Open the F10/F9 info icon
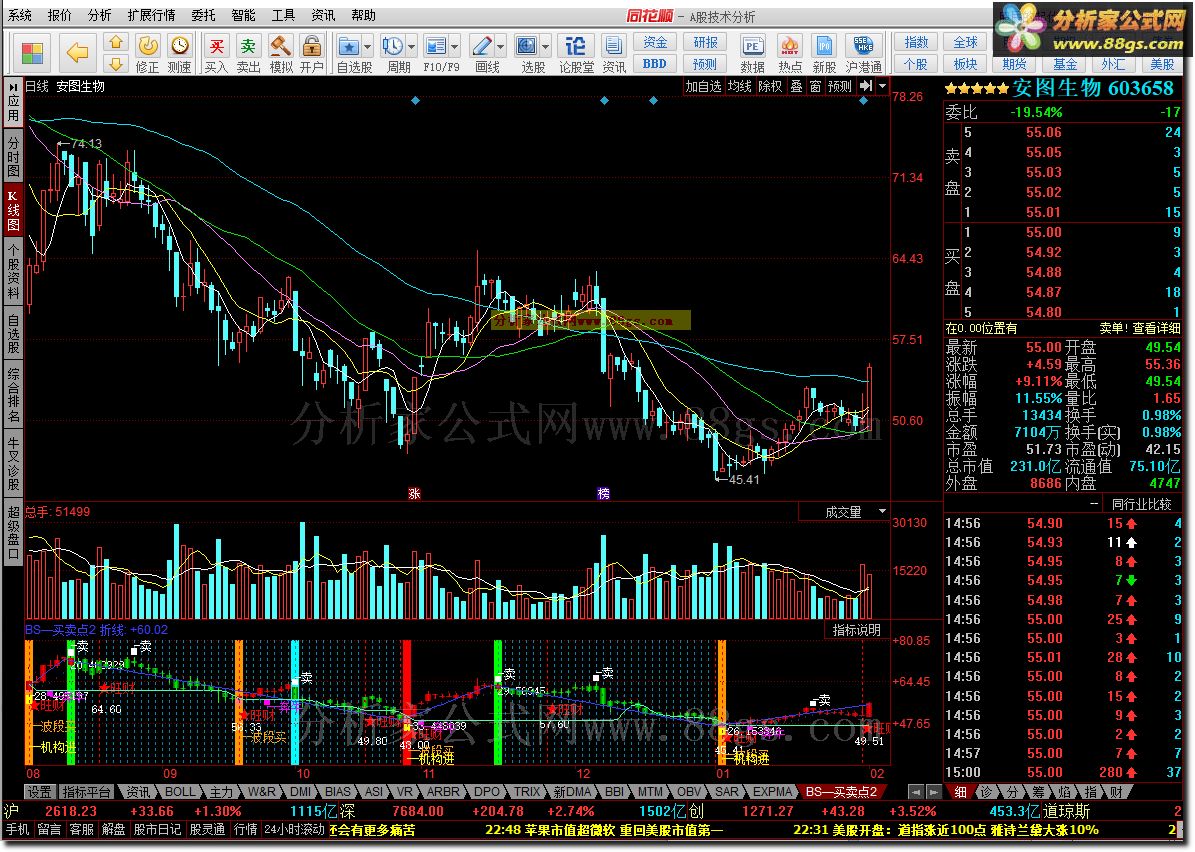Image resolution: width=1195 pixels, height=852 pixels. (436, 46)
